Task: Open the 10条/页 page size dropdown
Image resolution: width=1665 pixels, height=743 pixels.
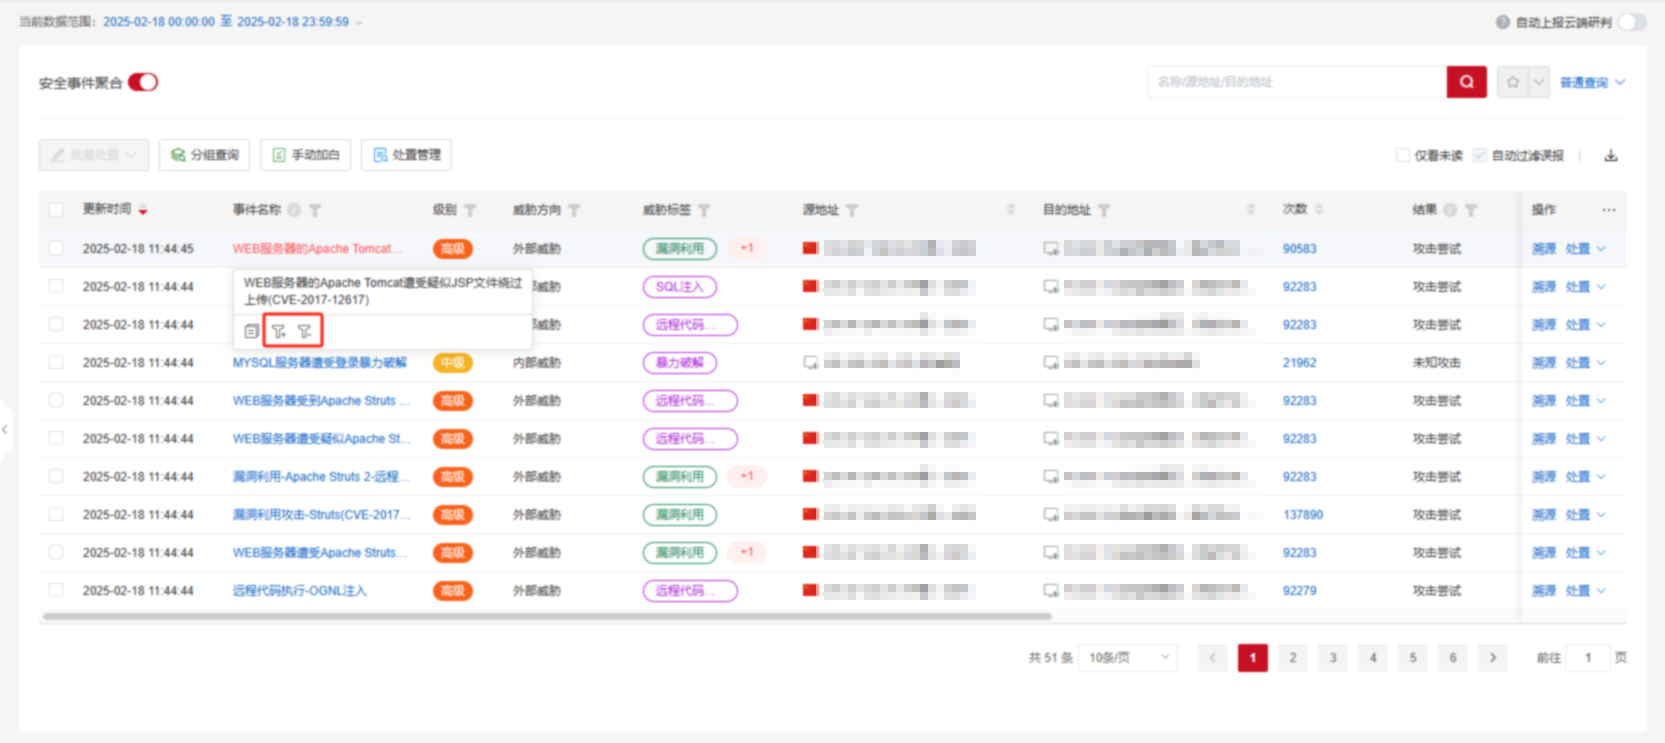Action: point(1127,657)
